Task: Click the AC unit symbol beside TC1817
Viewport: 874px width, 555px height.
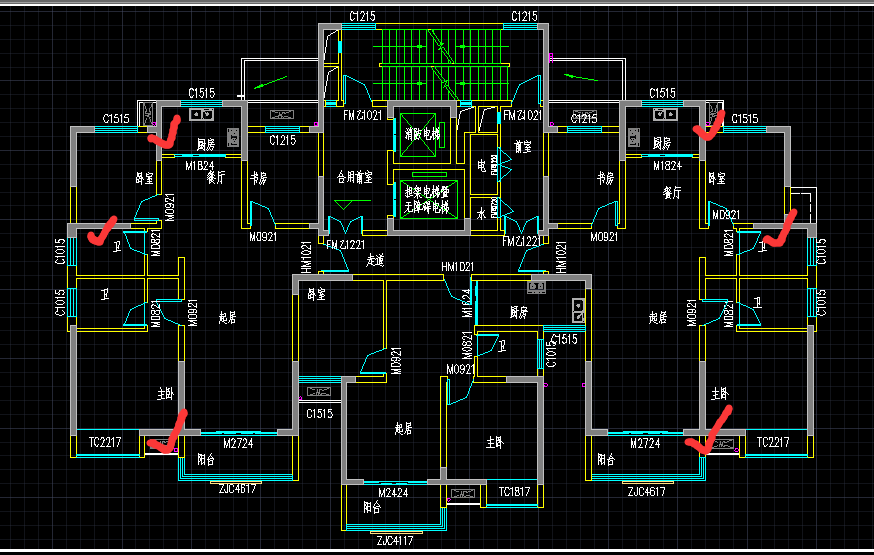Action: coord(463,494)
